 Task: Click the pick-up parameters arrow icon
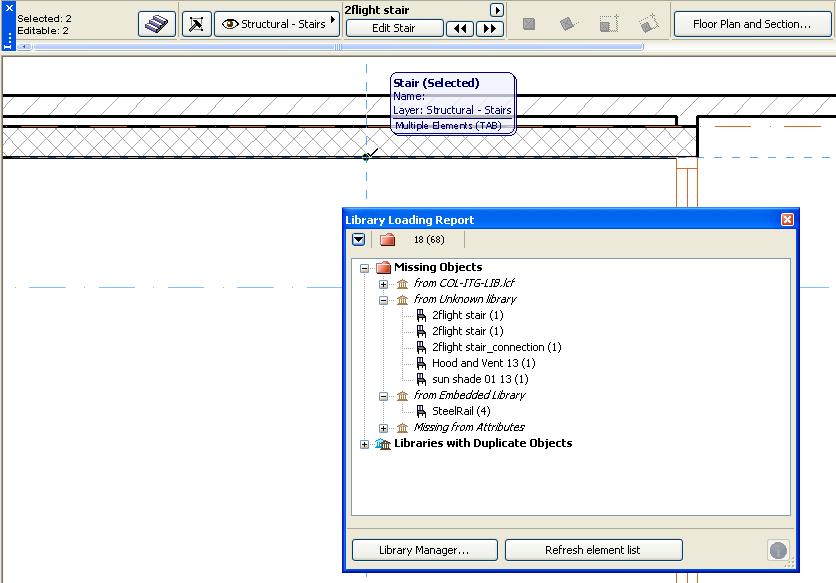pyautogui.click(x=196, y=24)
